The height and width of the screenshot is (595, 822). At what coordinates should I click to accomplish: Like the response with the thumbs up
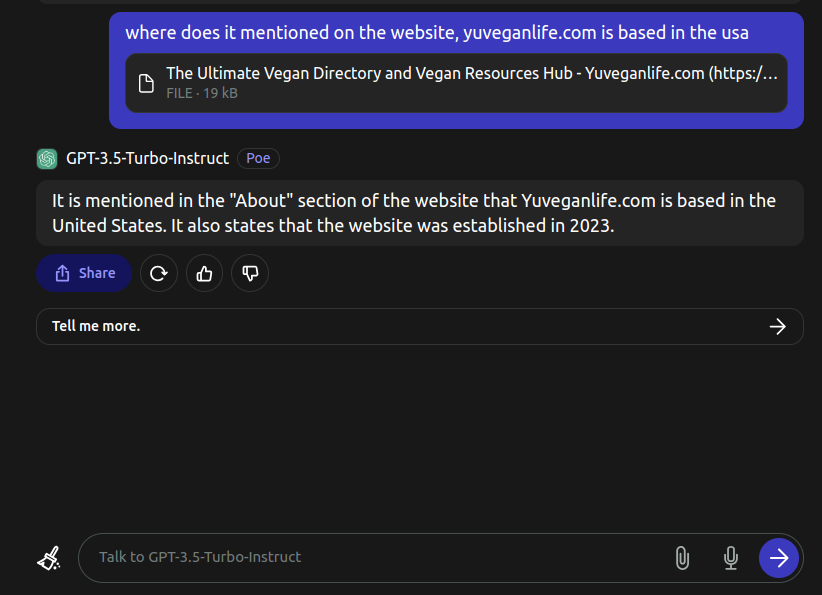pyautogui.click(x=204, y=273)
